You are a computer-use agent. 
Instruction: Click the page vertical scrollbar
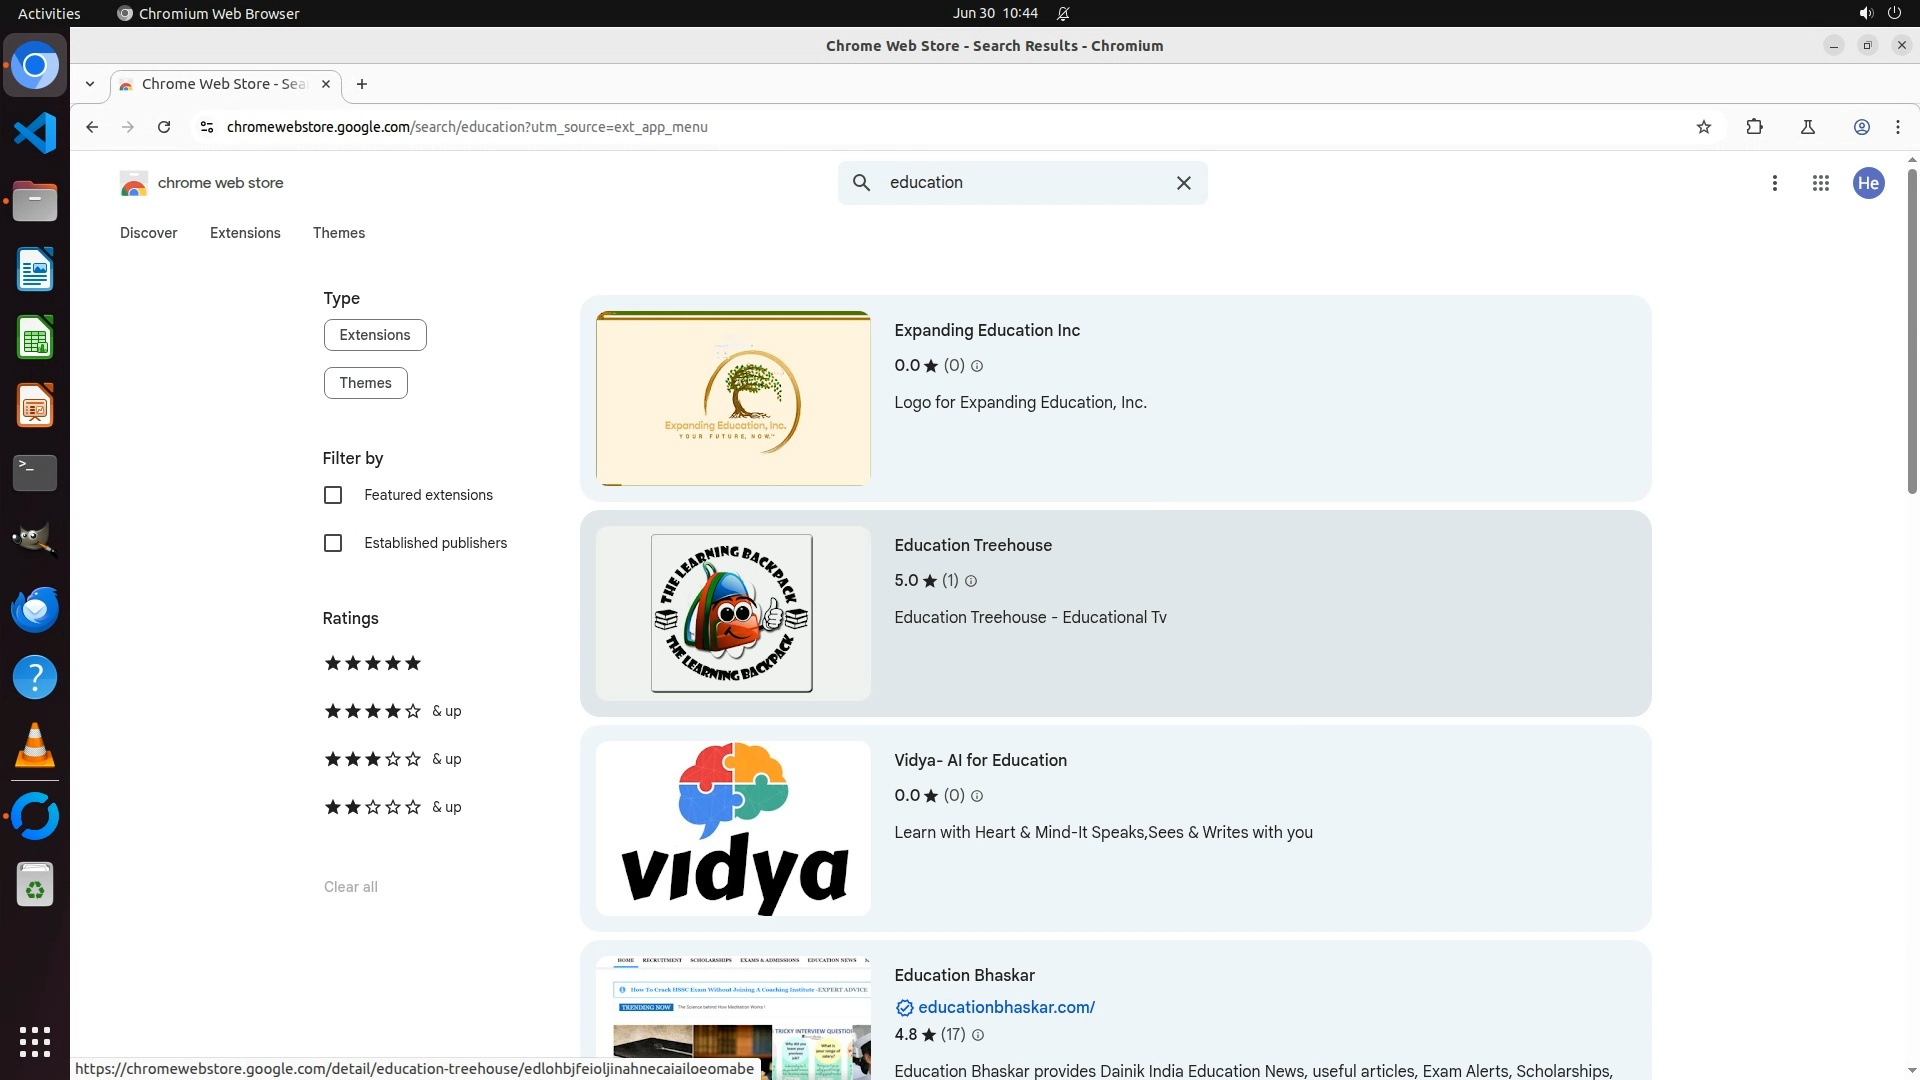[x=1912, y=330]
